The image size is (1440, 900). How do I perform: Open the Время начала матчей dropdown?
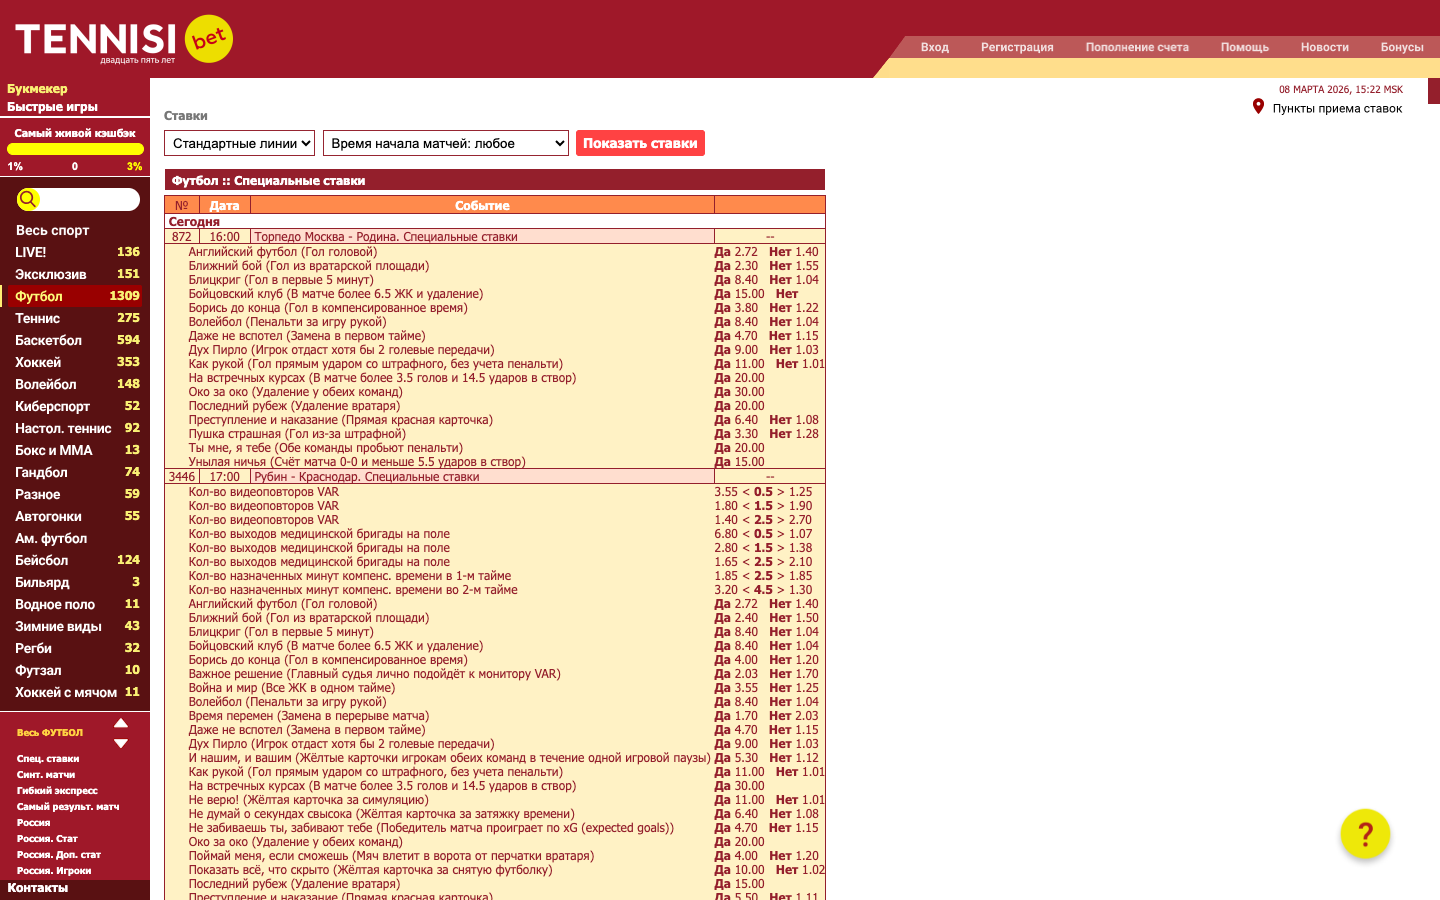(x=446, y=143)
